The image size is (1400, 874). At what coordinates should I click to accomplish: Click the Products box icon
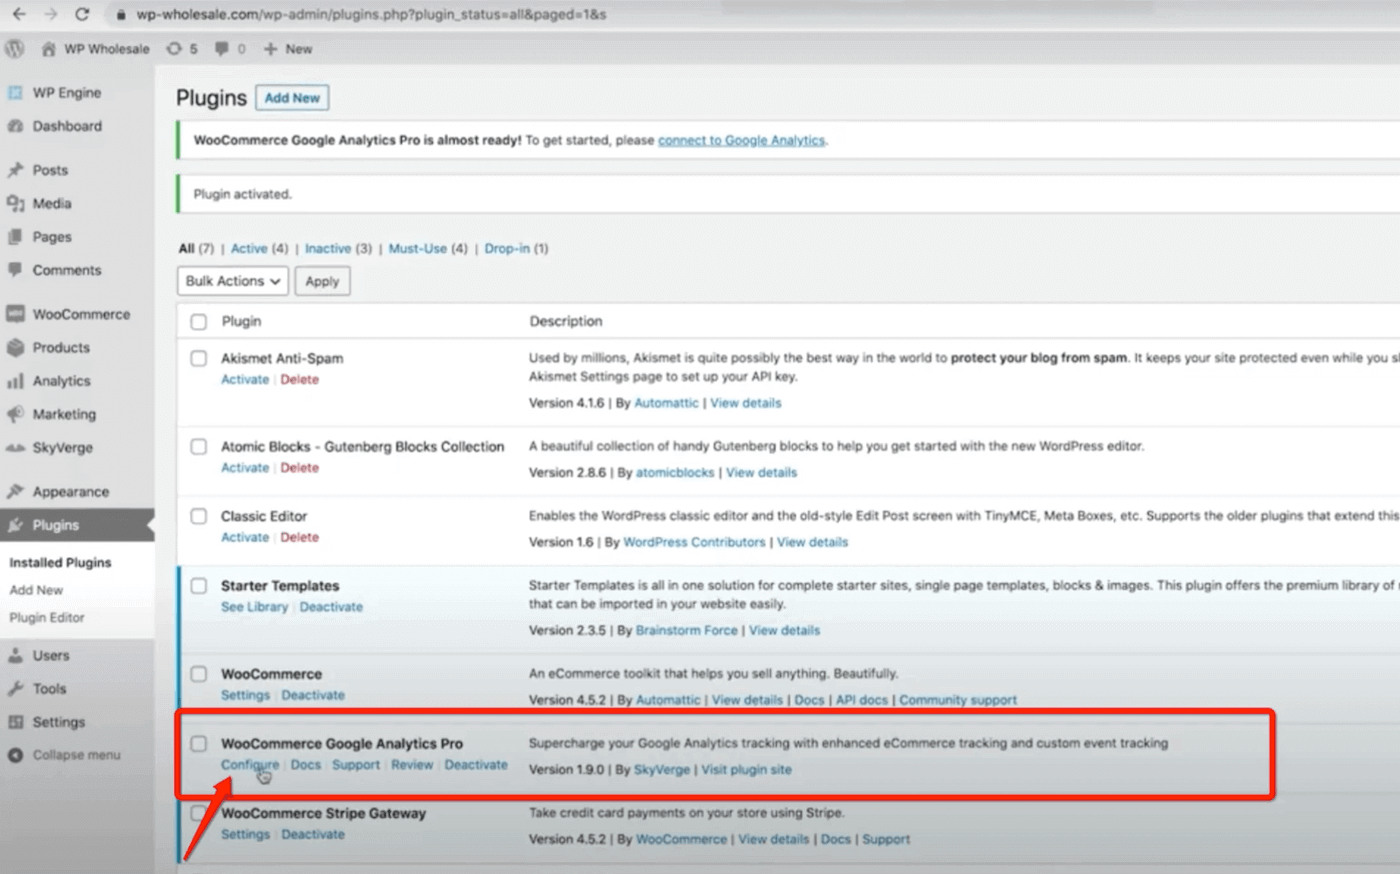tap(15, 347)
